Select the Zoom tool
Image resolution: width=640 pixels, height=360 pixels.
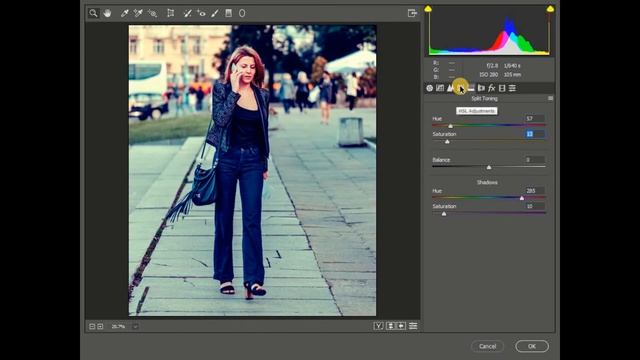(93, 13)
